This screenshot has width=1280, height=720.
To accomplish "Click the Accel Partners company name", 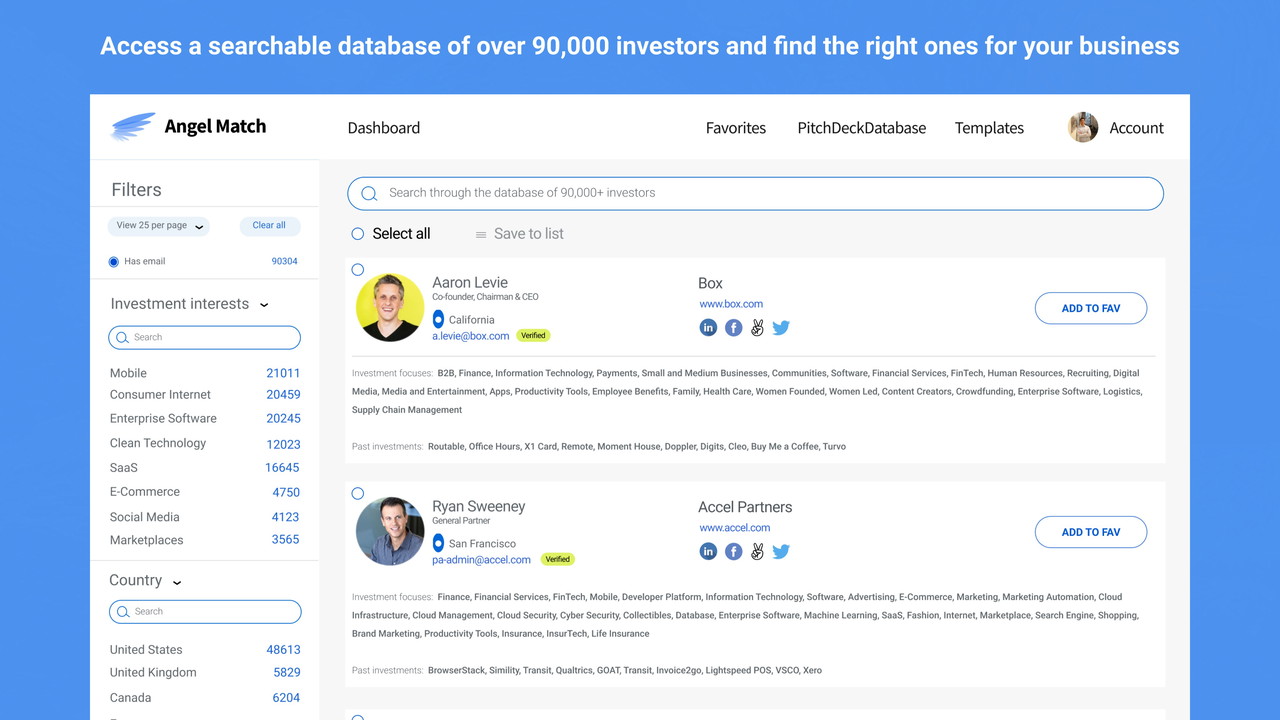I will 745,507.
